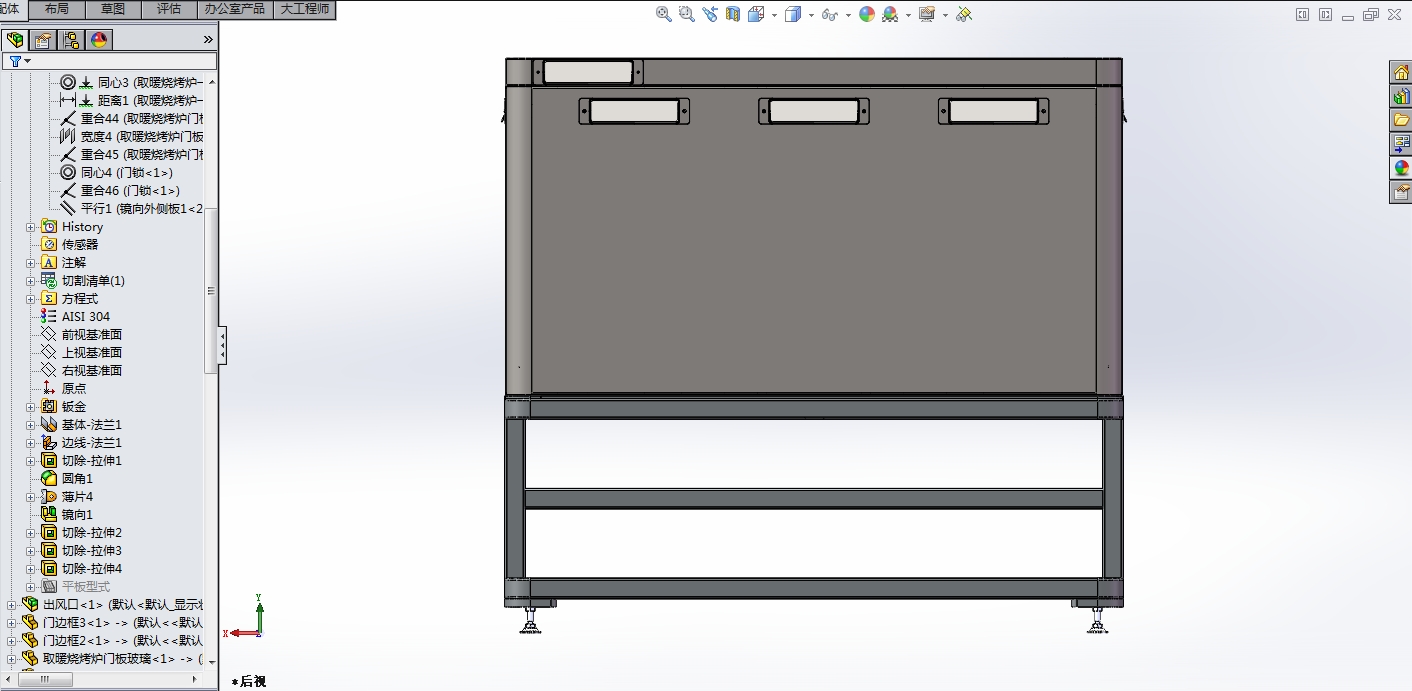
Task: Open the File Explorer folder icon
Action: coord(1401,120)
